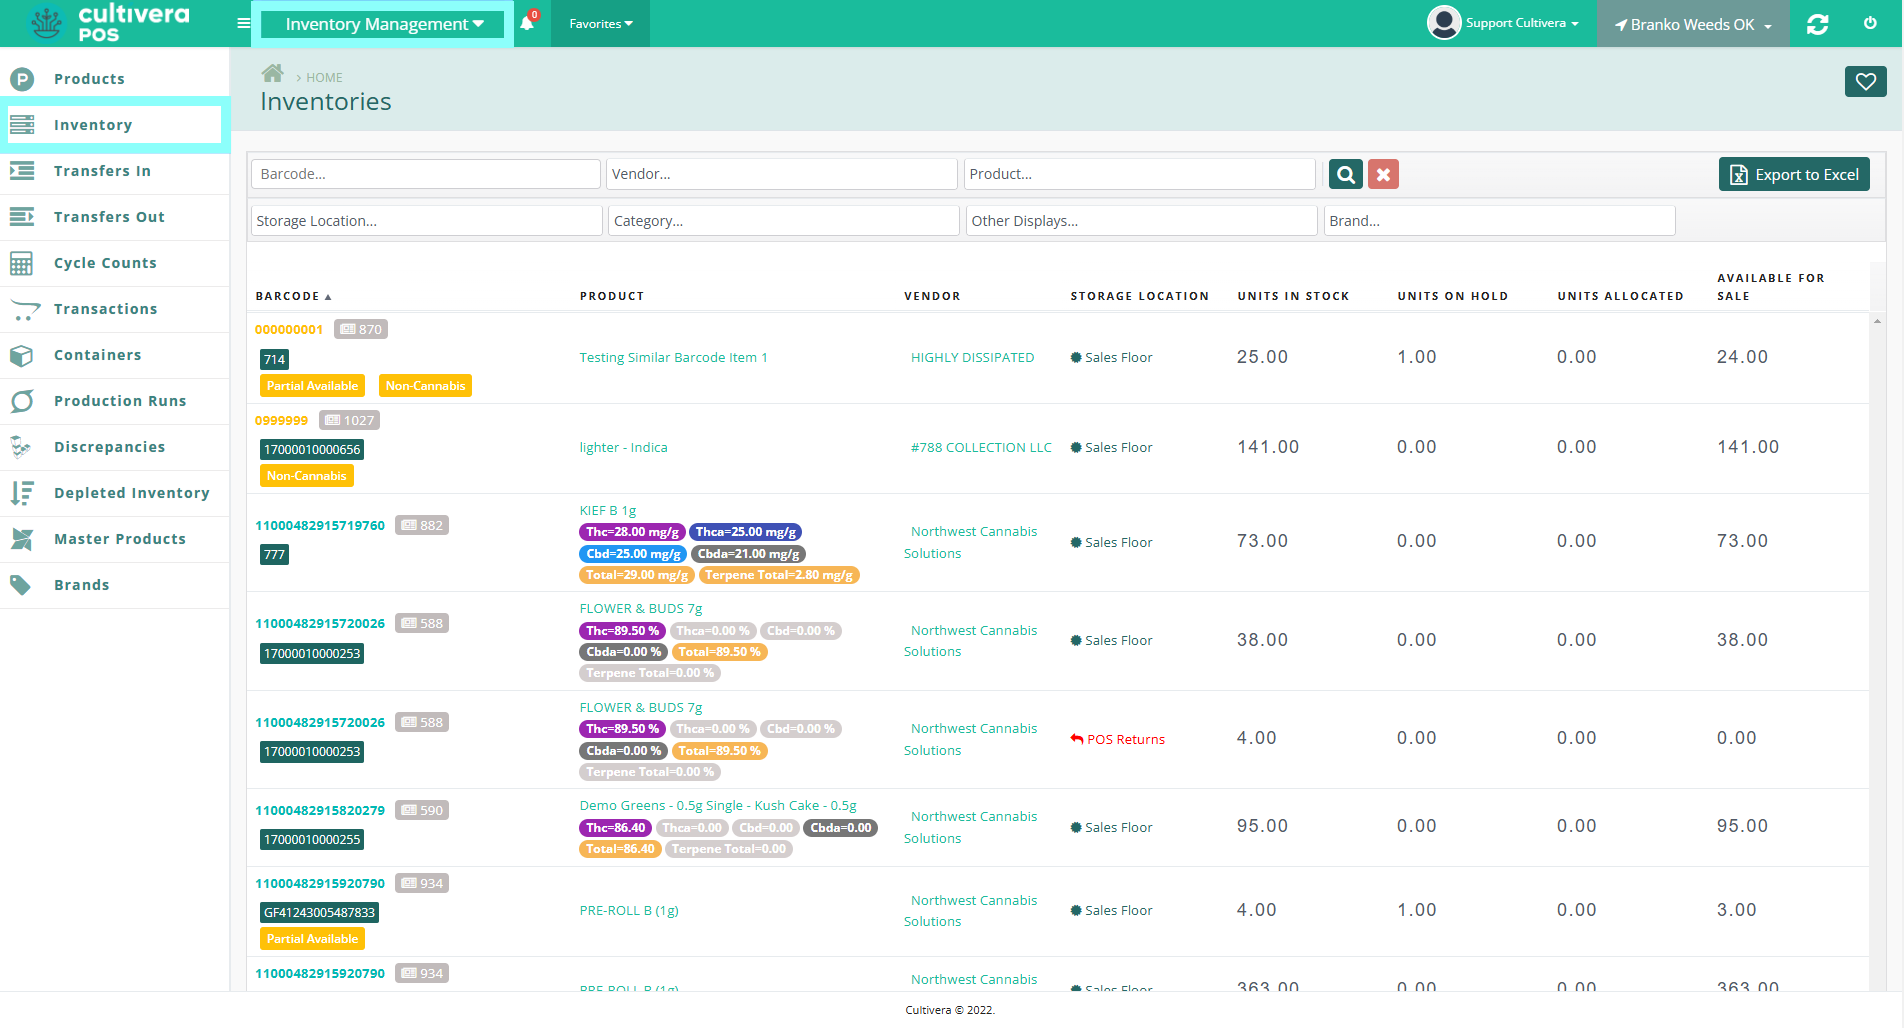Click the power logout icon
The image size is (1904, 1028).
tap(1870, 23)
